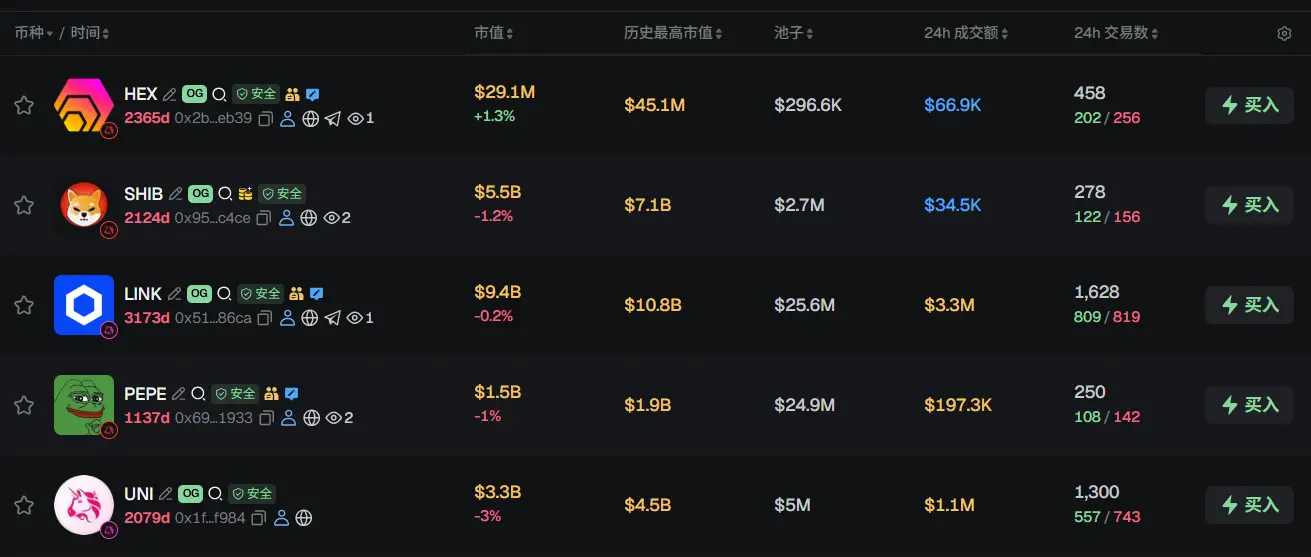
Task: Click the pencil icon next to UNI
Action: pos(166,494)
